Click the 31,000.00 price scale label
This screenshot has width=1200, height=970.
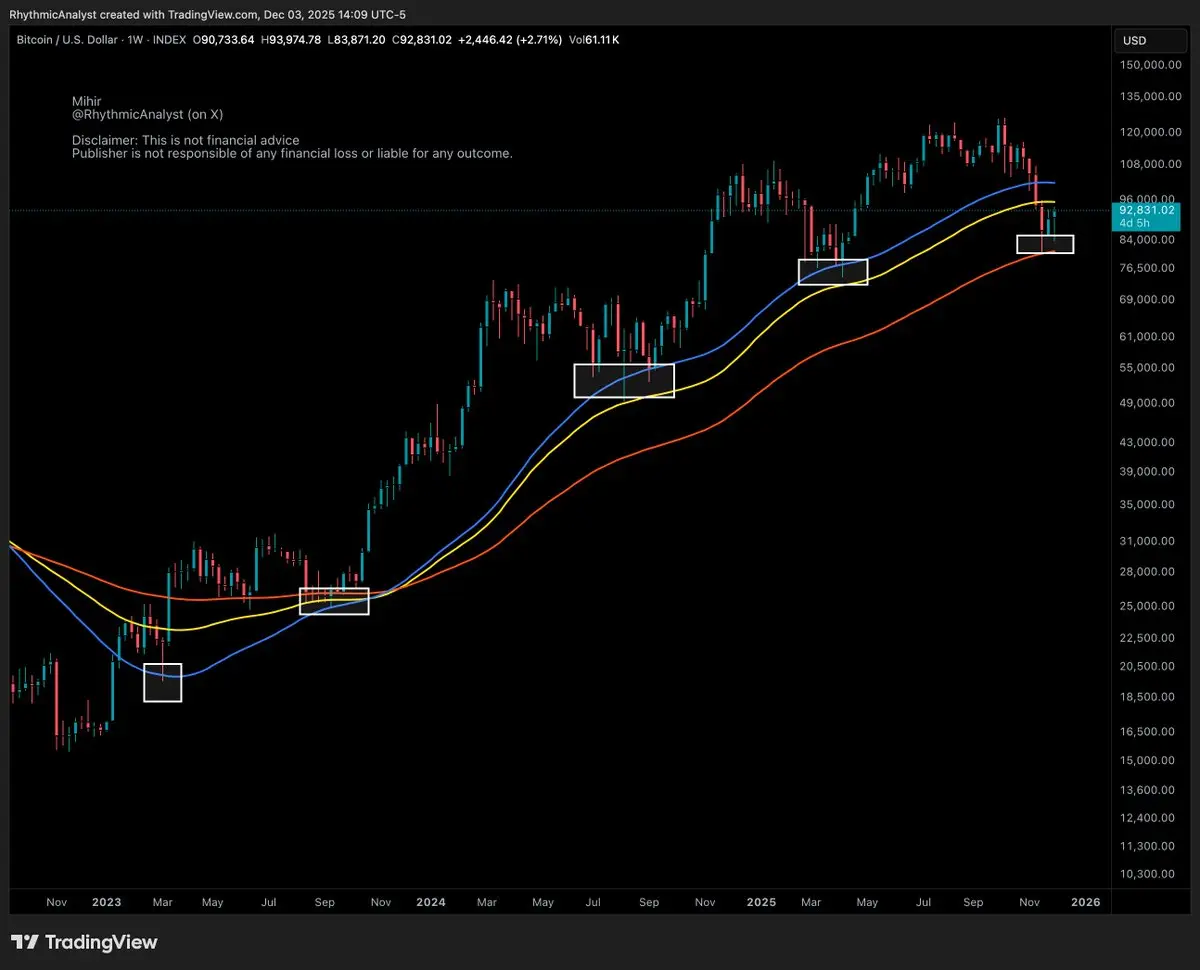pyautogui.click(x=1149, y=541)
